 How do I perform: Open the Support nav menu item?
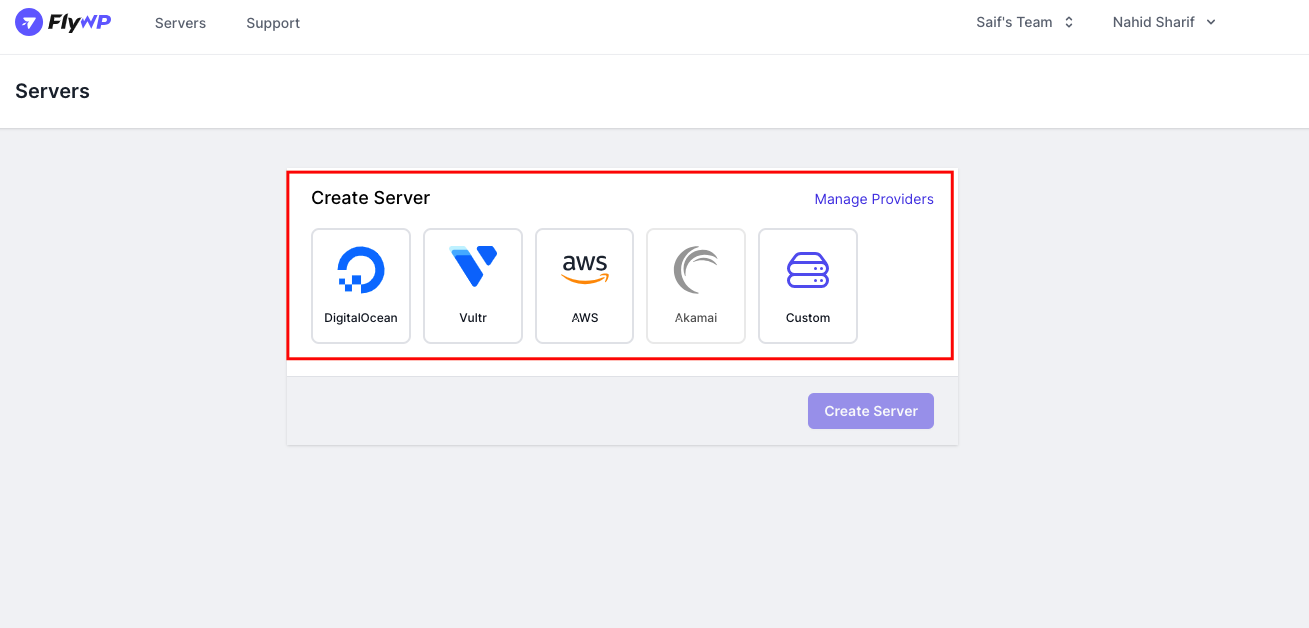pos(273,23)
